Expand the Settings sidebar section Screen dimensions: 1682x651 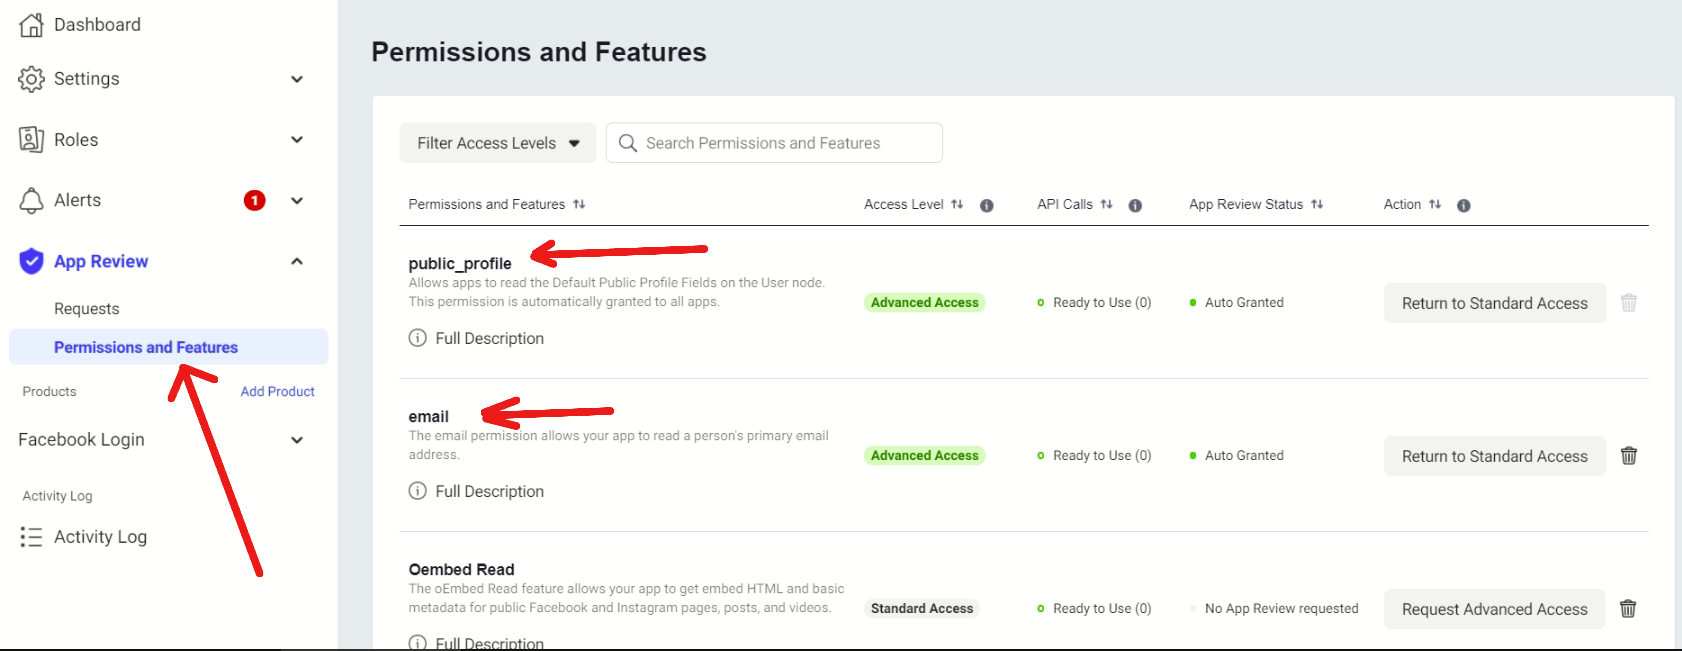(x=296, y=79)
